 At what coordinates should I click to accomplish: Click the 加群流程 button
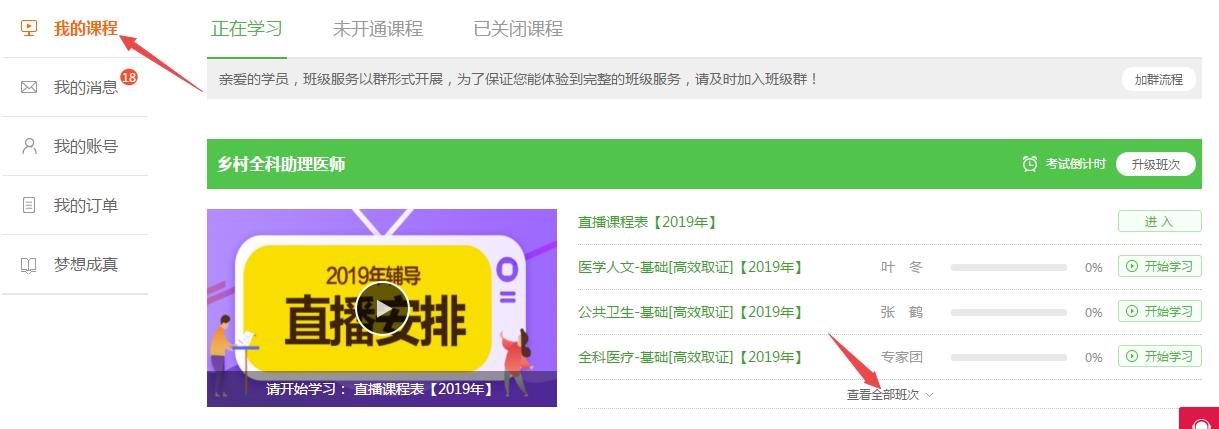coord(1158,79)
